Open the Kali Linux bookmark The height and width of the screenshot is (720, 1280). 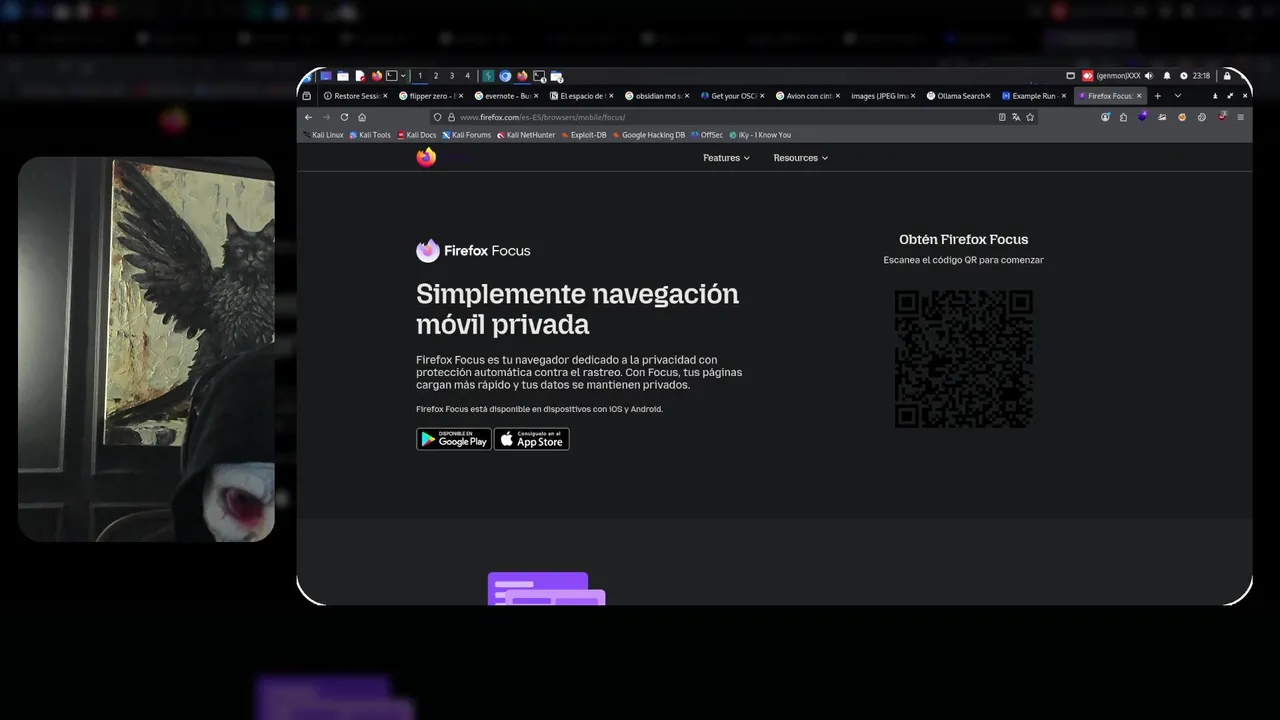pyautogui.click(x=323, y=135)
